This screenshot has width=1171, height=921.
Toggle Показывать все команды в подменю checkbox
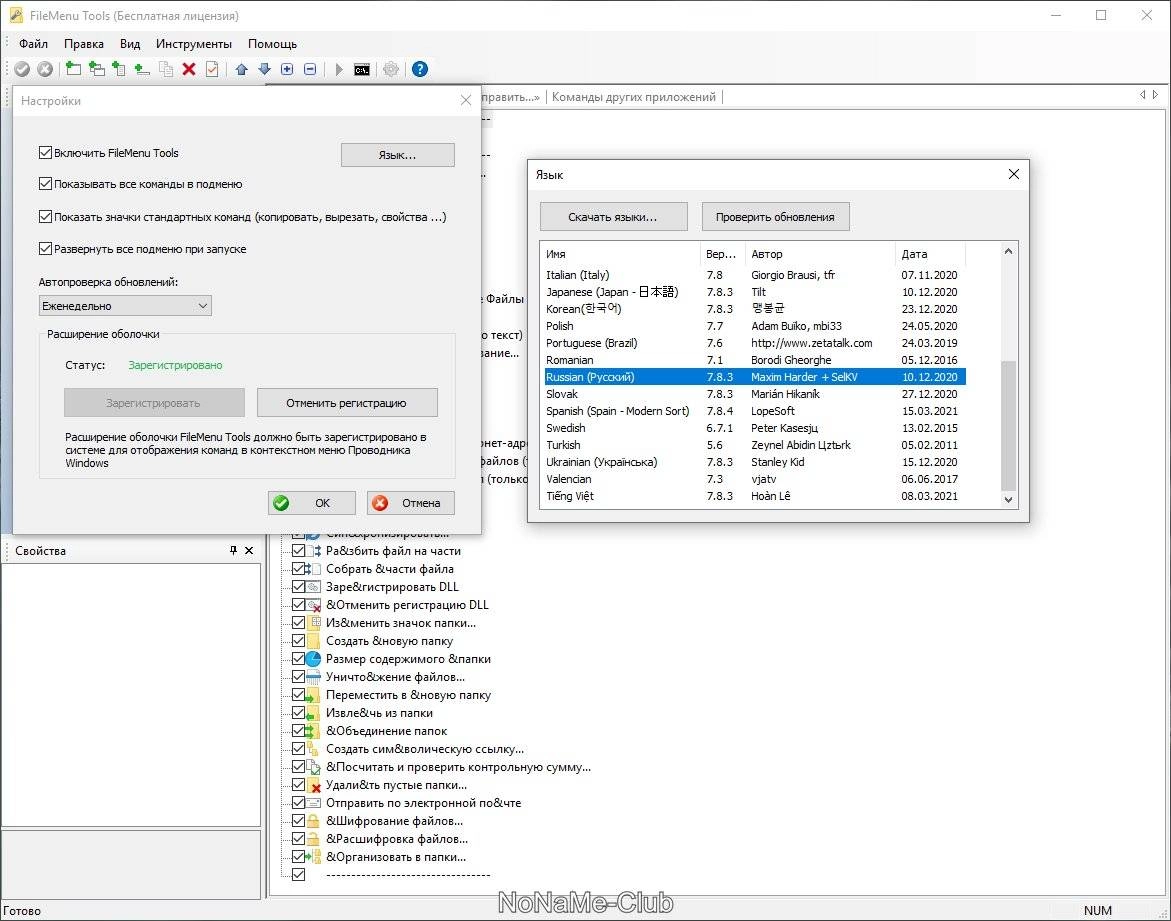pos(46,184)
